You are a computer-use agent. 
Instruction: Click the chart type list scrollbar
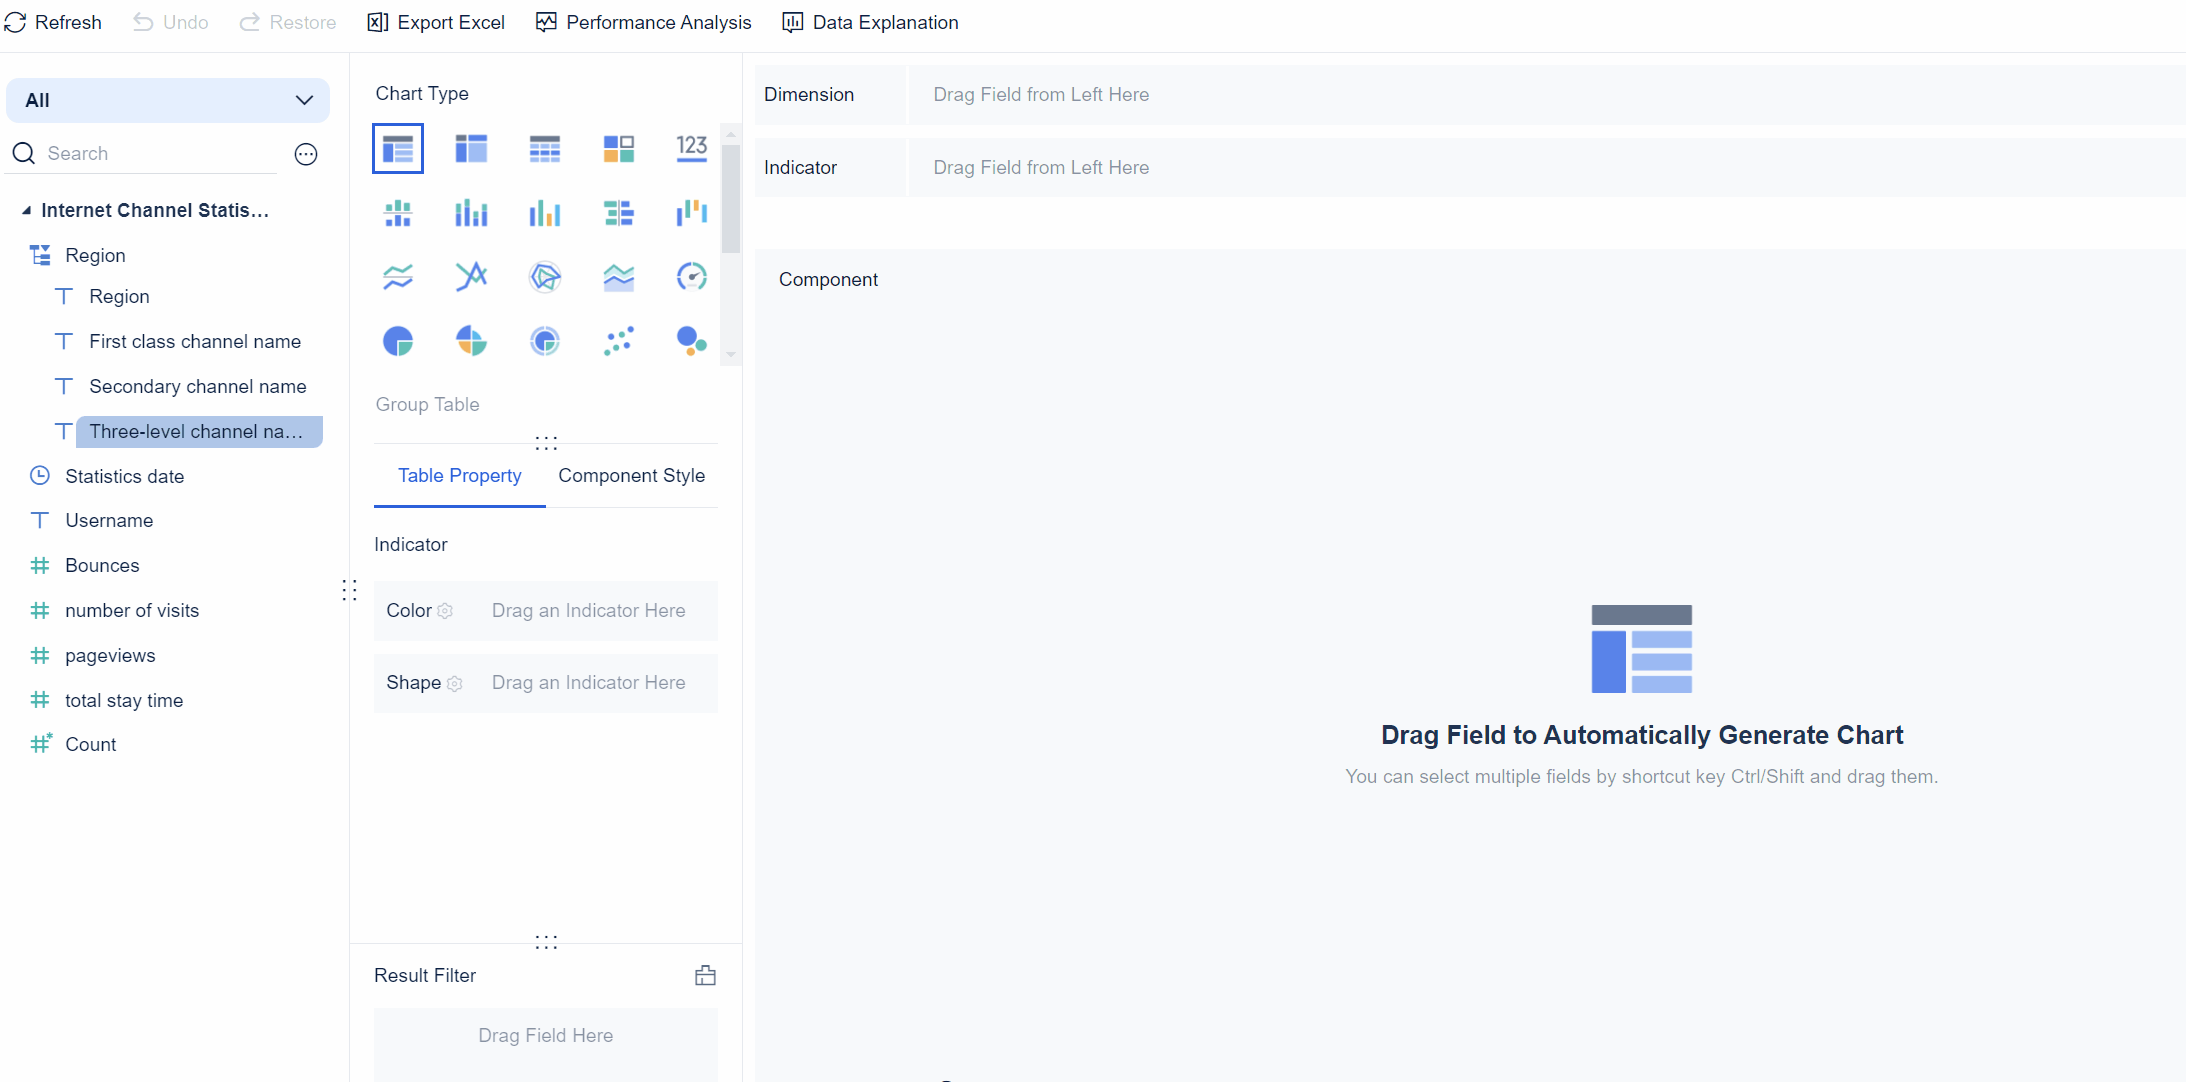[731, 198]
